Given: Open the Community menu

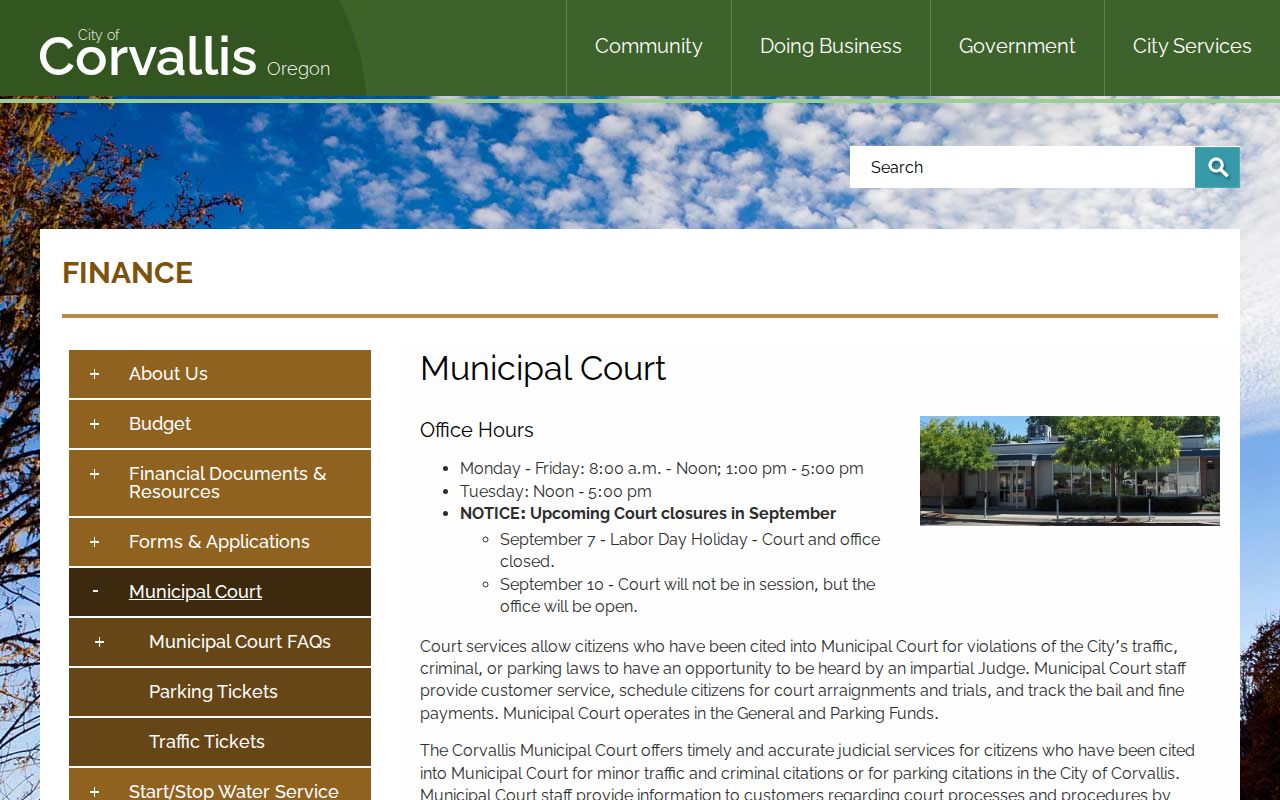Looking at the screenshot, I should 649,47.
